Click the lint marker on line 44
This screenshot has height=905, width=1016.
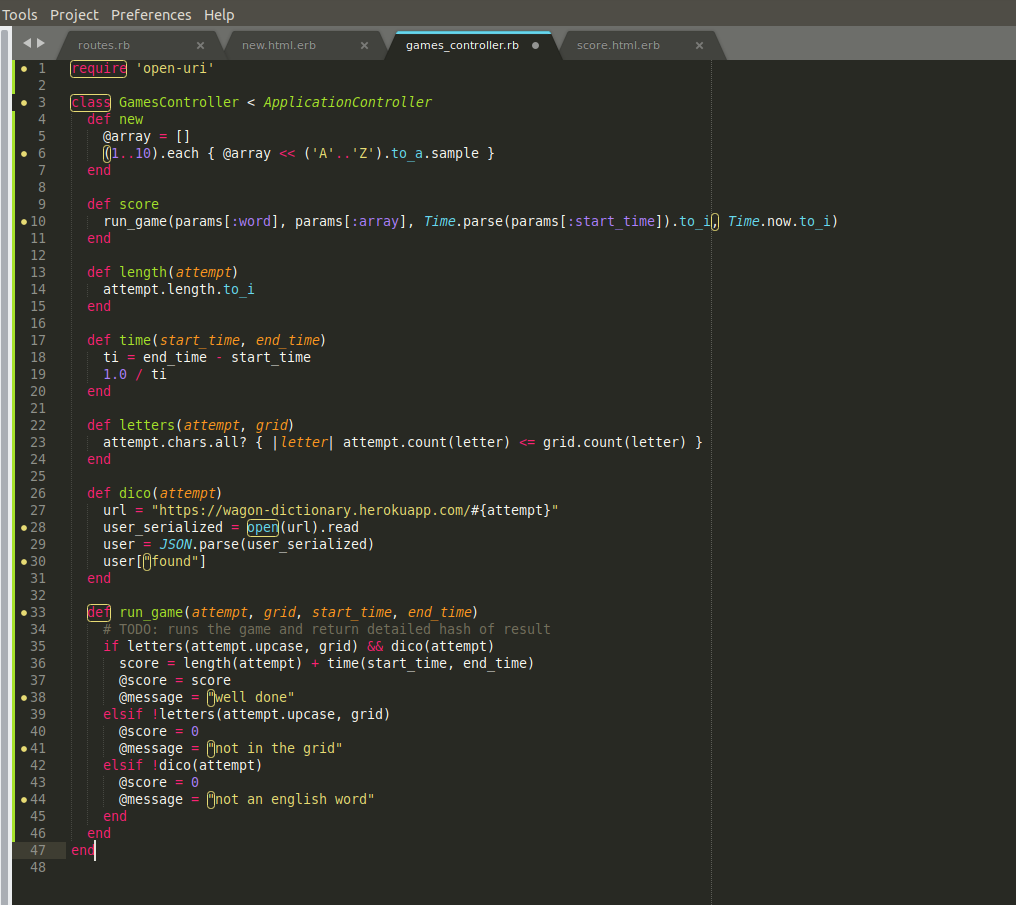pyautogui.click(x=24, y=800)
